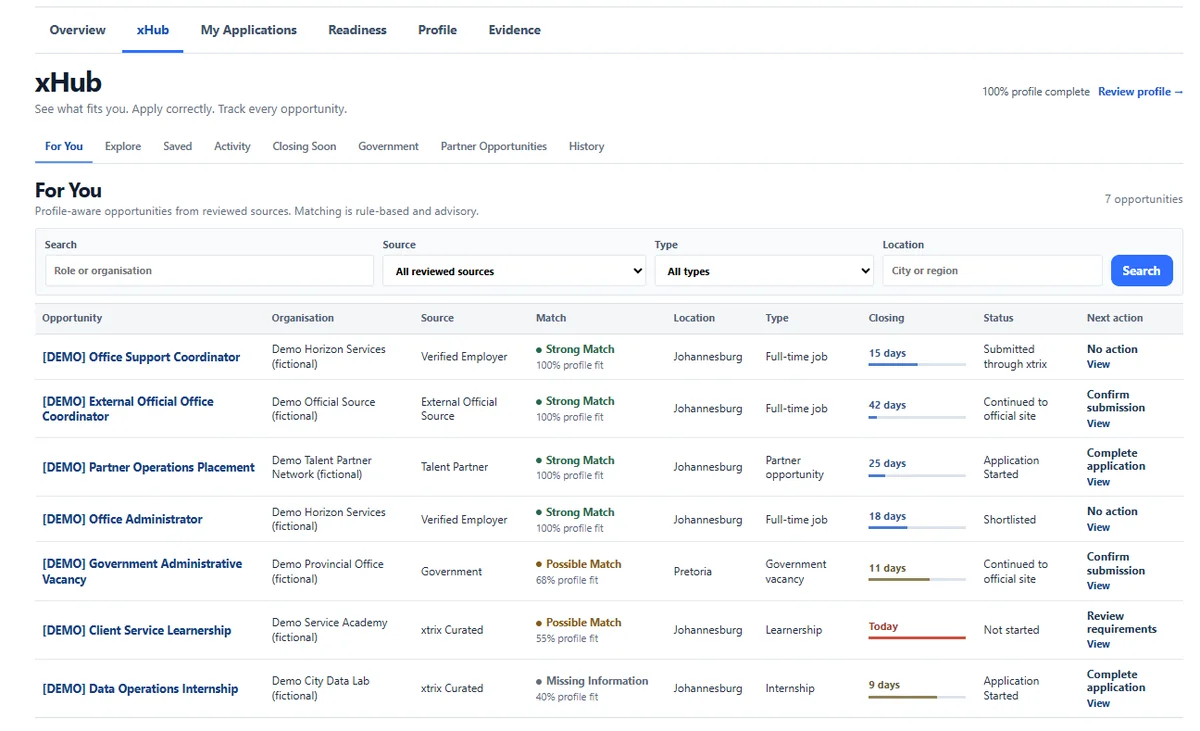Open [DEMO] External Official Office Coordinator
Image resolution: width=1200 pixels, height=731 pixels.
pyautogui.click(x=128, y=409)
